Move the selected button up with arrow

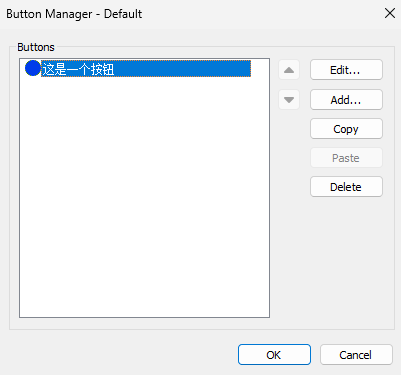point(289,70)
